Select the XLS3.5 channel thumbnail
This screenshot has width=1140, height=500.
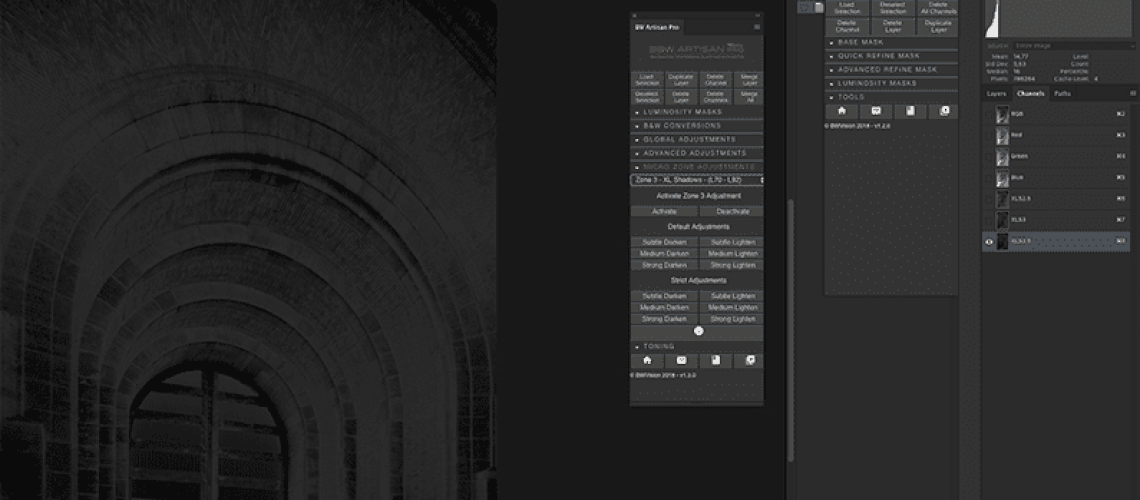1003,242
